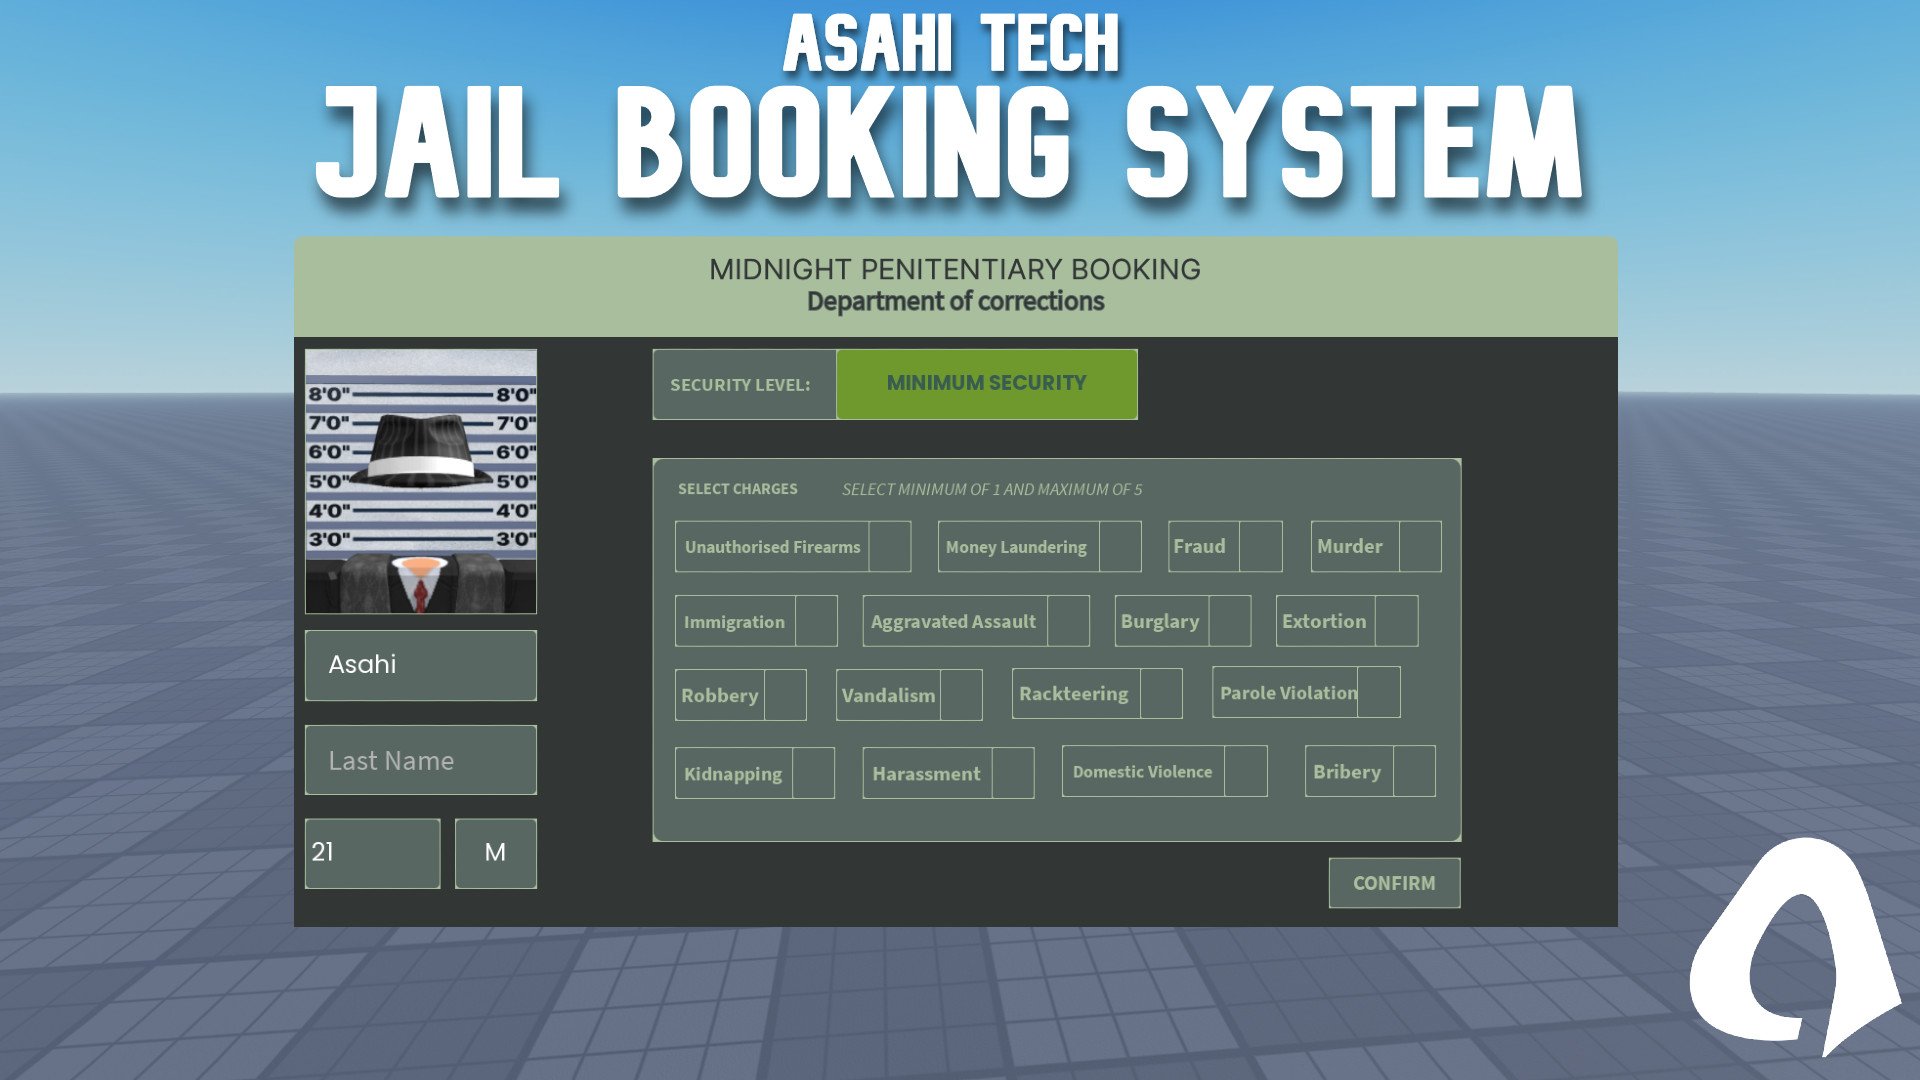Click the Parole Violation label text

click(x=1288, y=692)
